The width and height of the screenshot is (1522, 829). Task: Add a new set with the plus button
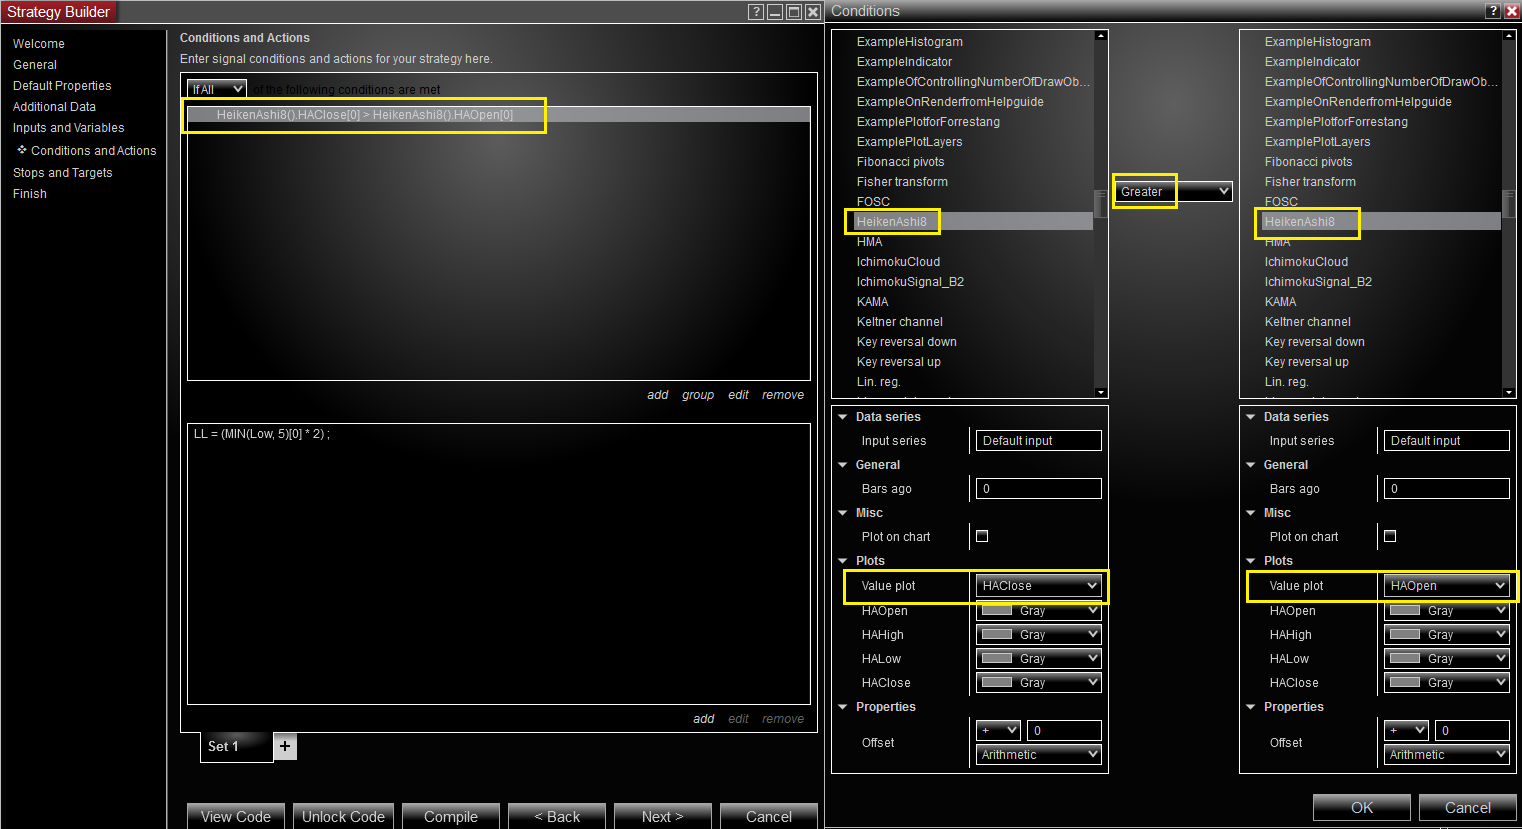[285, 746]
